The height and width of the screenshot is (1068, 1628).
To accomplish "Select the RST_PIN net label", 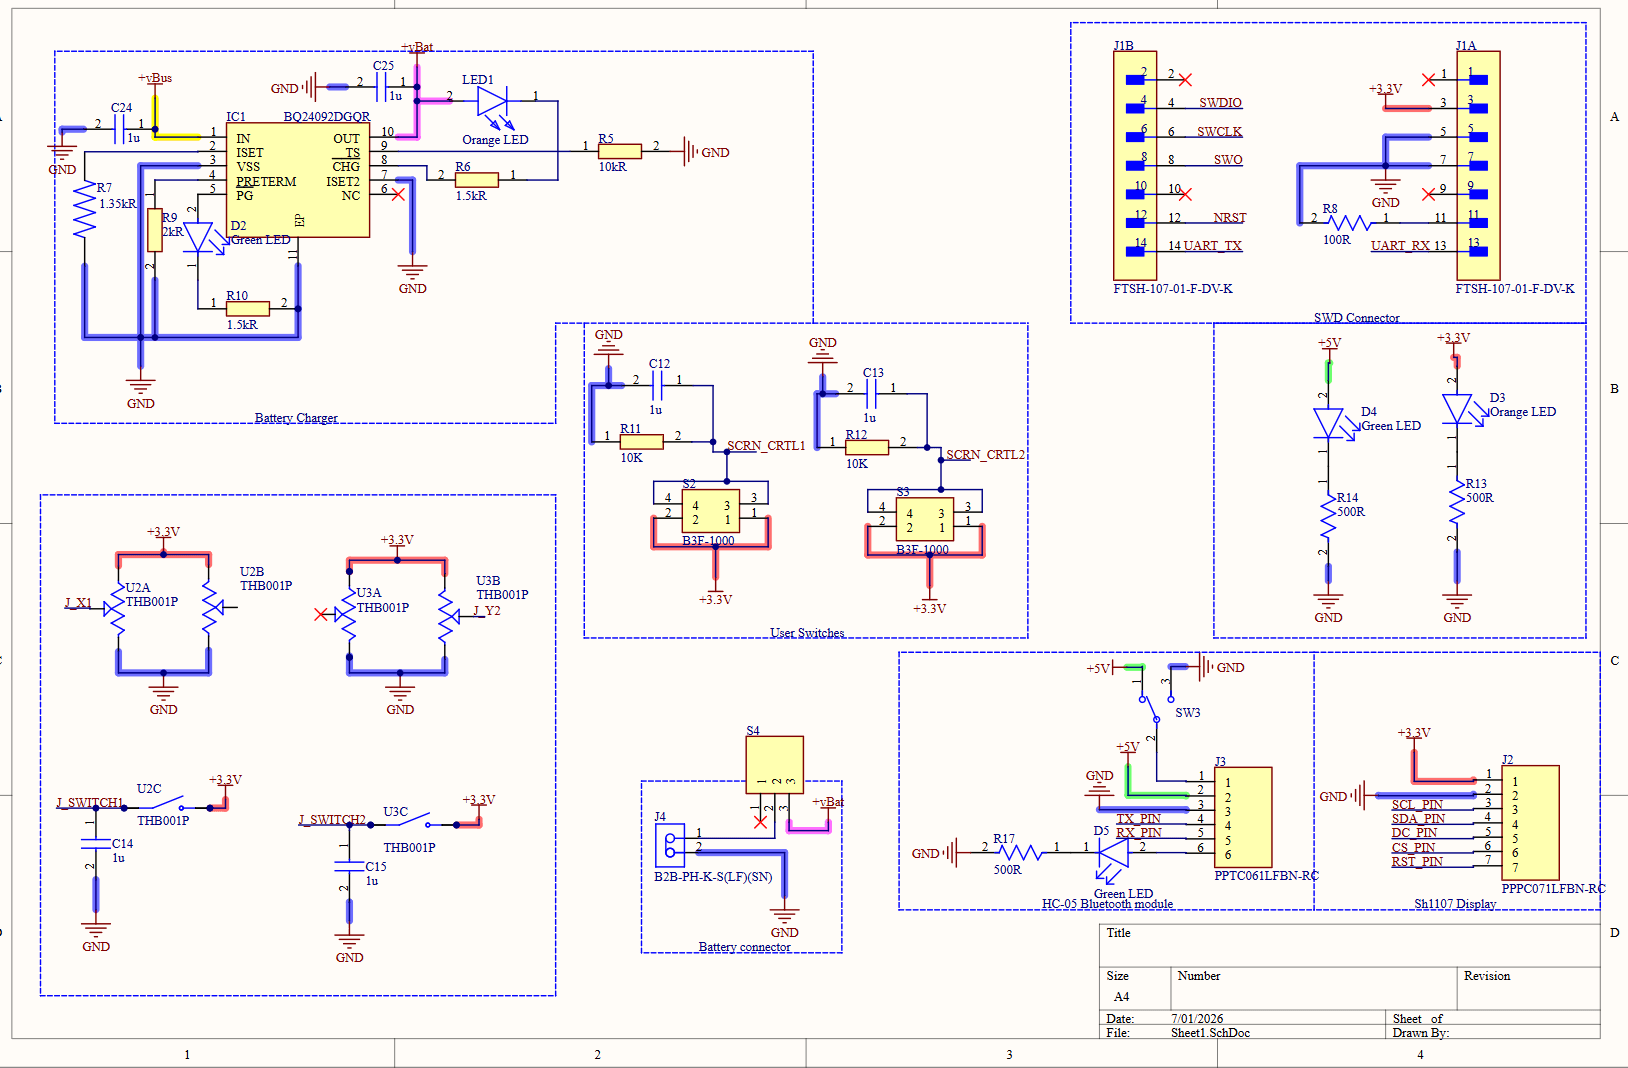I will [1417, 862].
